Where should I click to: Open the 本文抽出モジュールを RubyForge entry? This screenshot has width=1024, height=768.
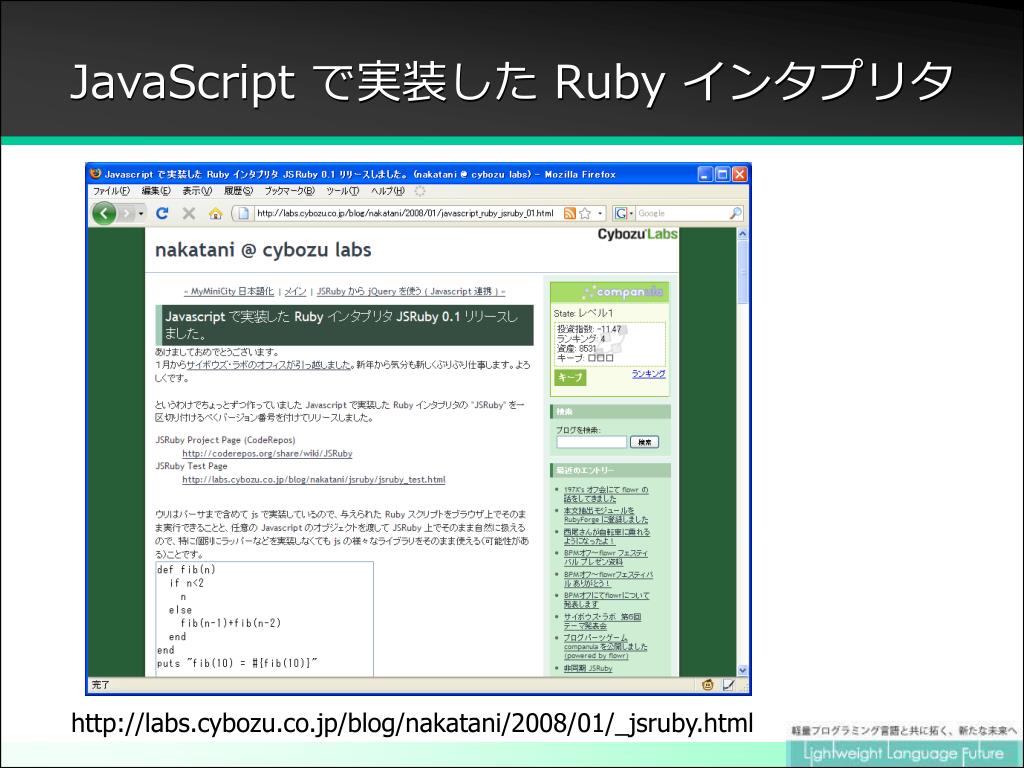click(x=606, y=515)
